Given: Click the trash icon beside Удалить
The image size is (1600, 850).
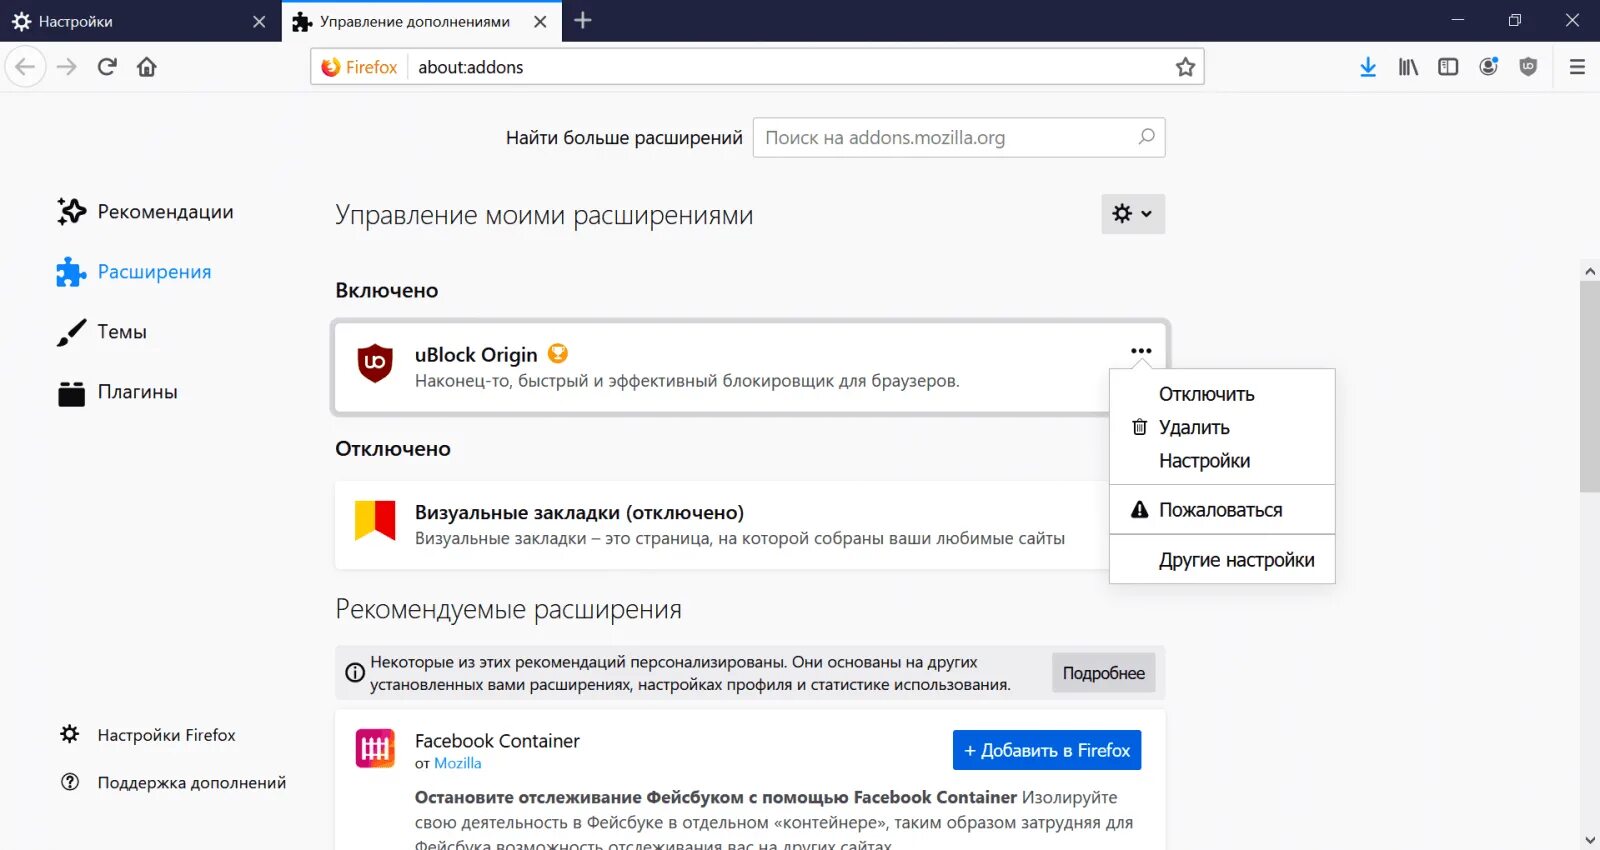Looking at the screenshot, I should (1139, 427).
